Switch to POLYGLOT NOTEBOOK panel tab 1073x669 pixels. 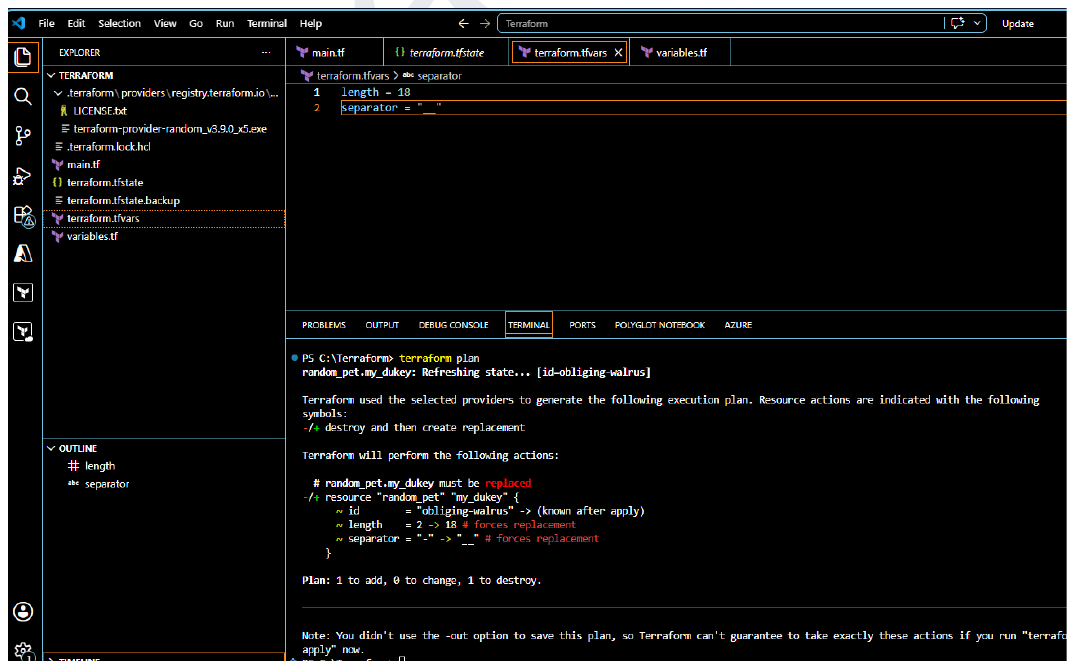pos(660,325)
